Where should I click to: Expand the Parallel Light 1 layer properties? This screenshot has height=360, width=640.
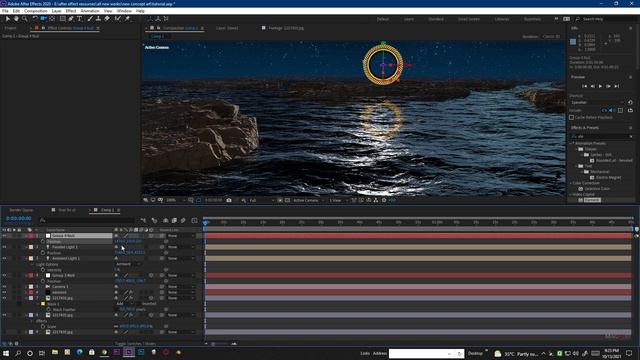[x=26, y=247]
